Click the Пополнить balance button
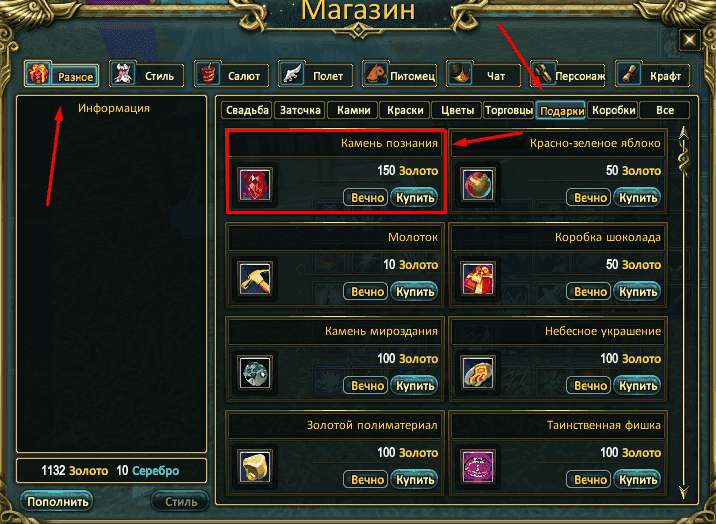 (x=57, y=502)
